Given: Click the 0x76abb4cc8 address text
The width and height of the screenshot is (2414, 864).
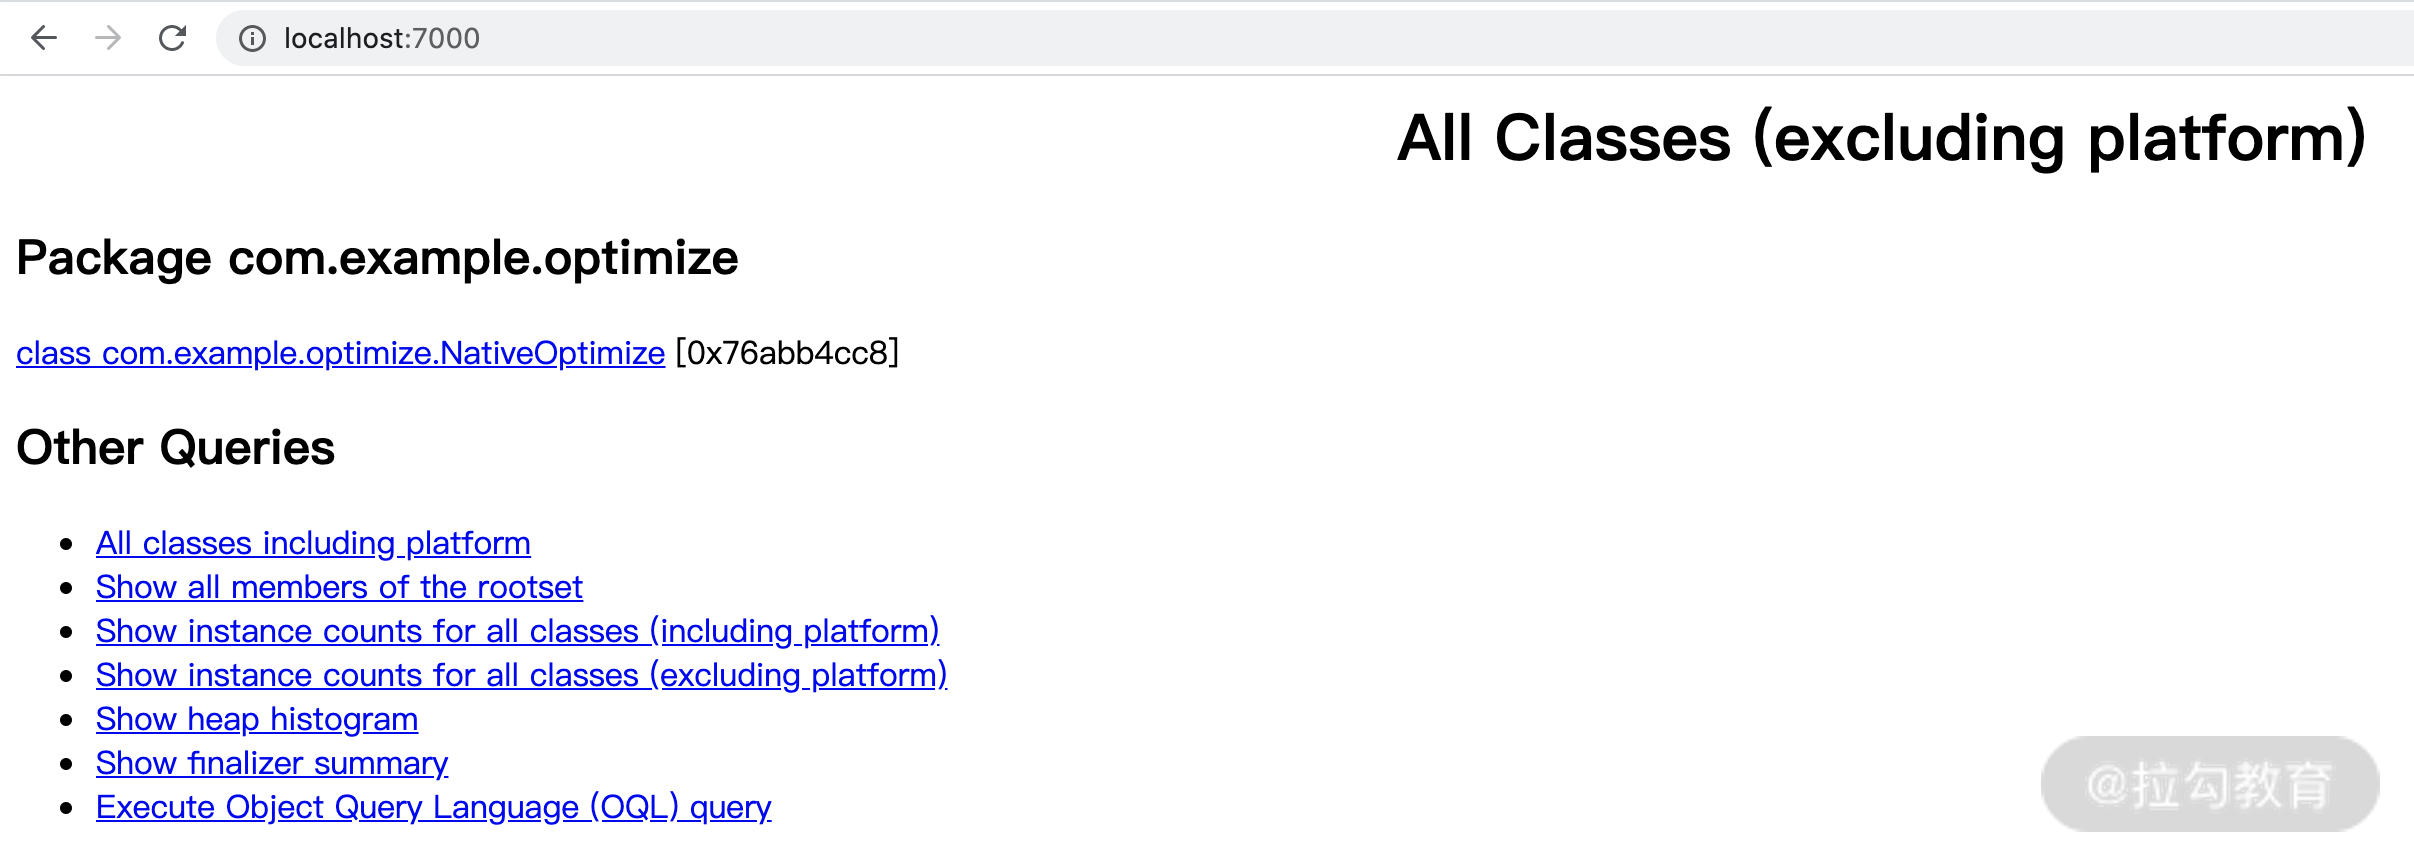Looking at the screenshot, I should pos(787,353).
